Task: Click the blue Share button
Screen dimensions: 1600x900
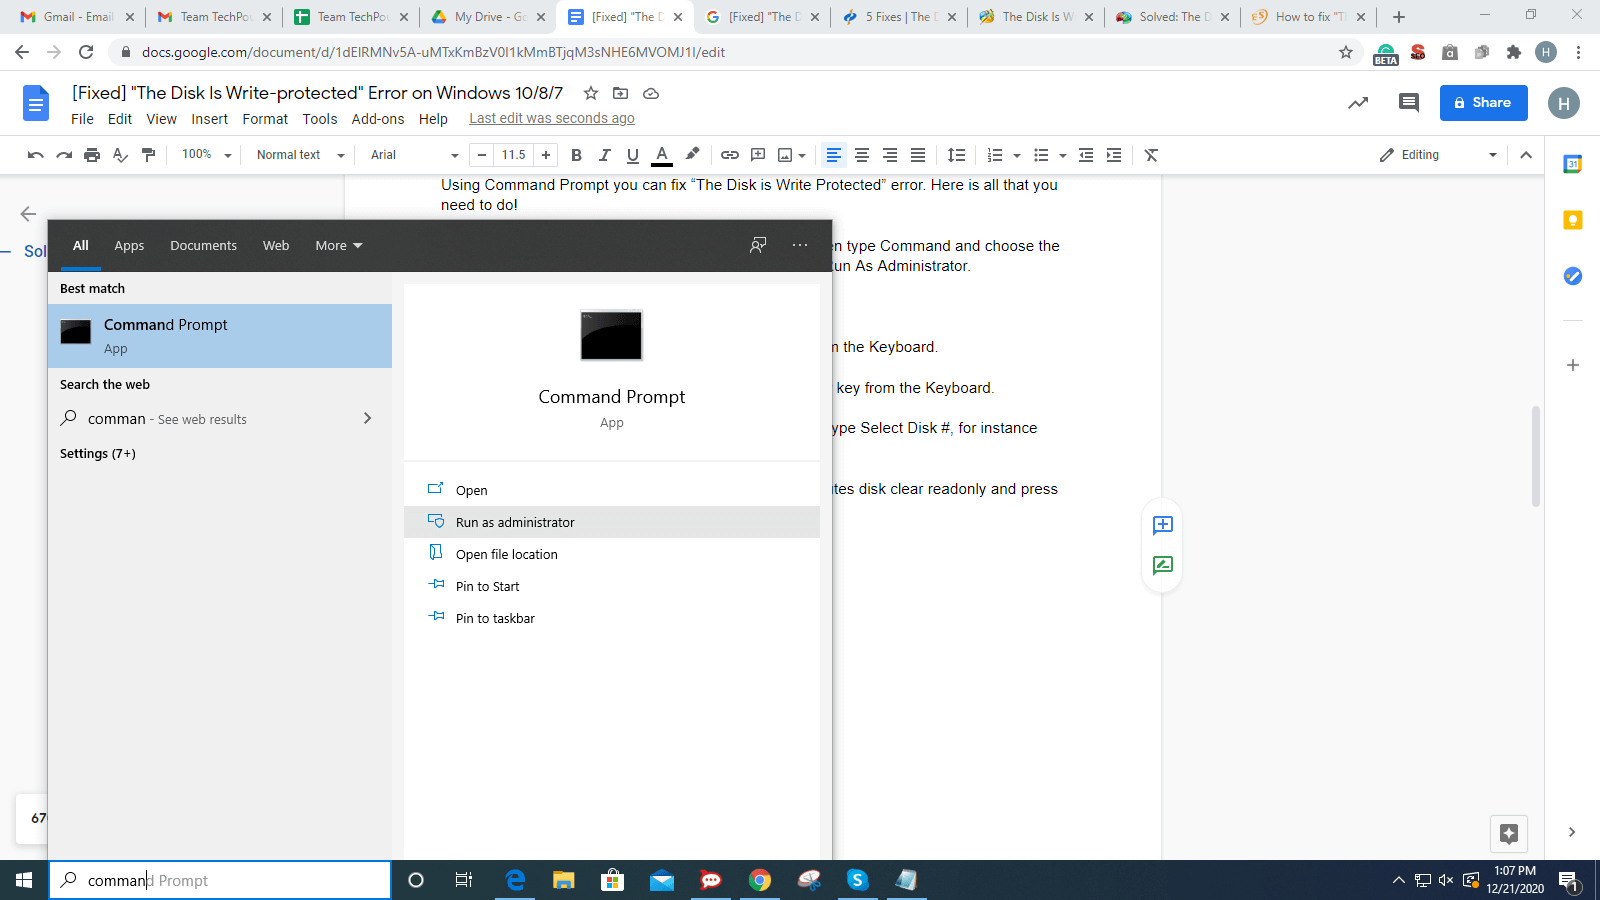Action: pyautogui.click(x=1483, y=102)
